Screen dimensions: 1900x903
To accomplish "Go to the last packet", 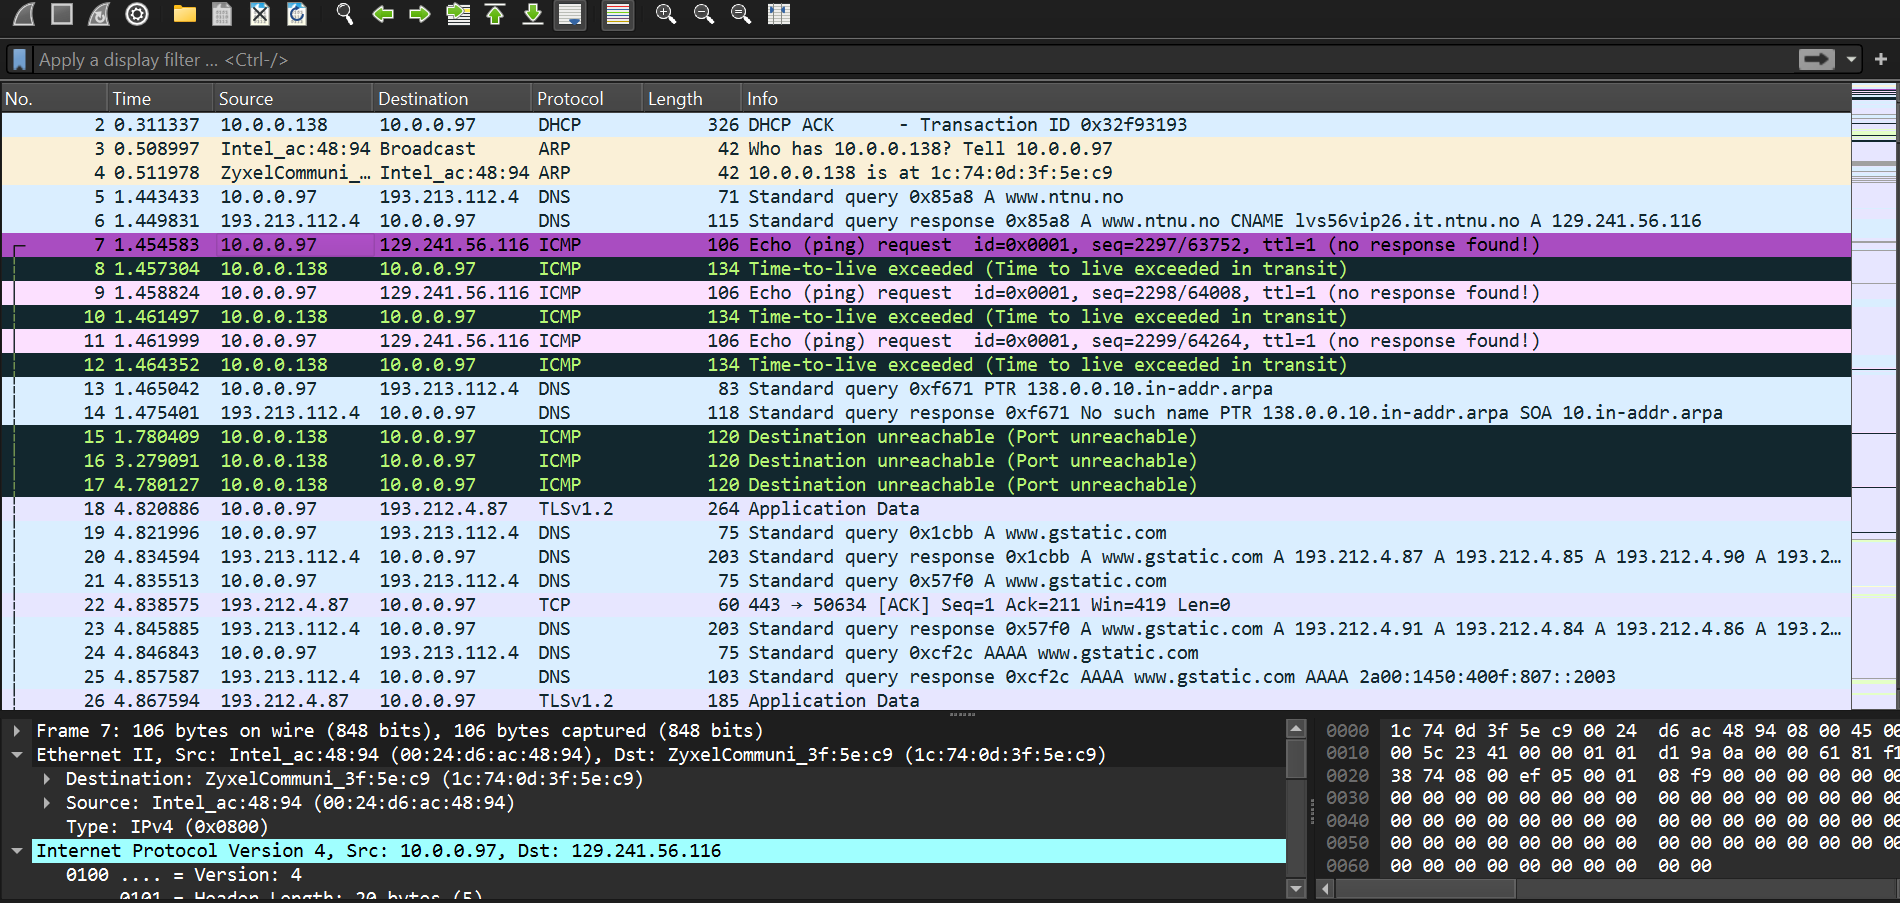I will click(532, 14).
